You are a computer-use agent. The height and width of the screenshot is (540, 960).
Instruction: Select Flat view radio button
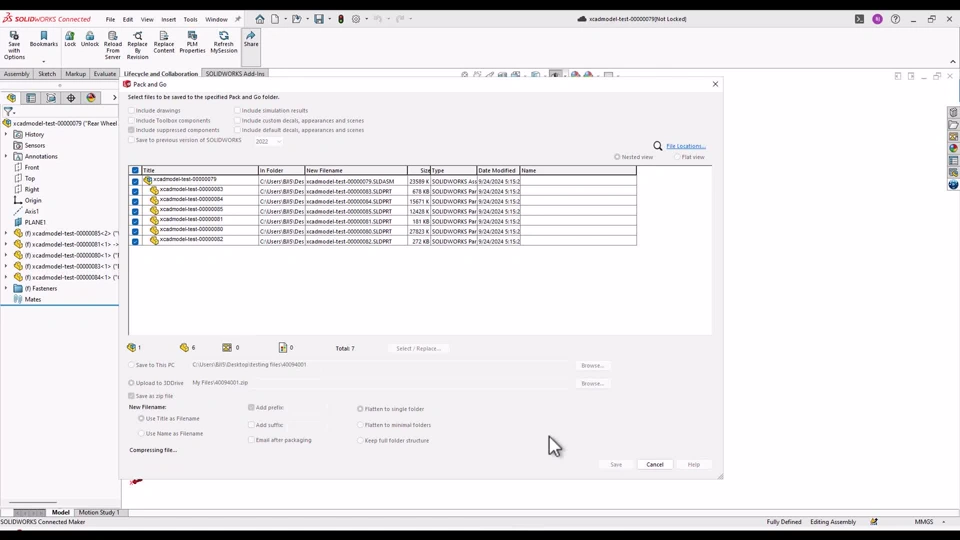(677, 157)
